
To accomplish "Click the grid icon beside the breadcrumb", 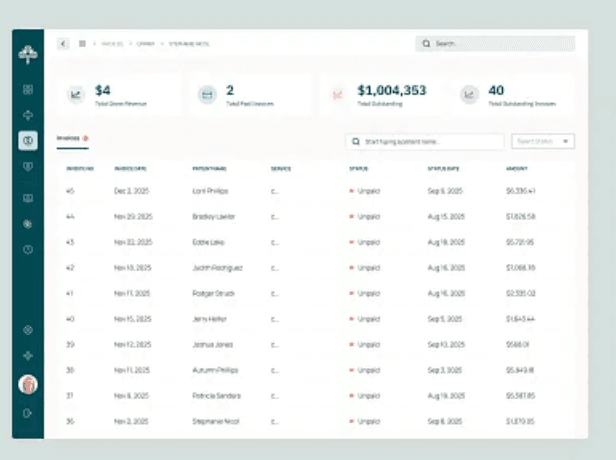I will [82, 44].
